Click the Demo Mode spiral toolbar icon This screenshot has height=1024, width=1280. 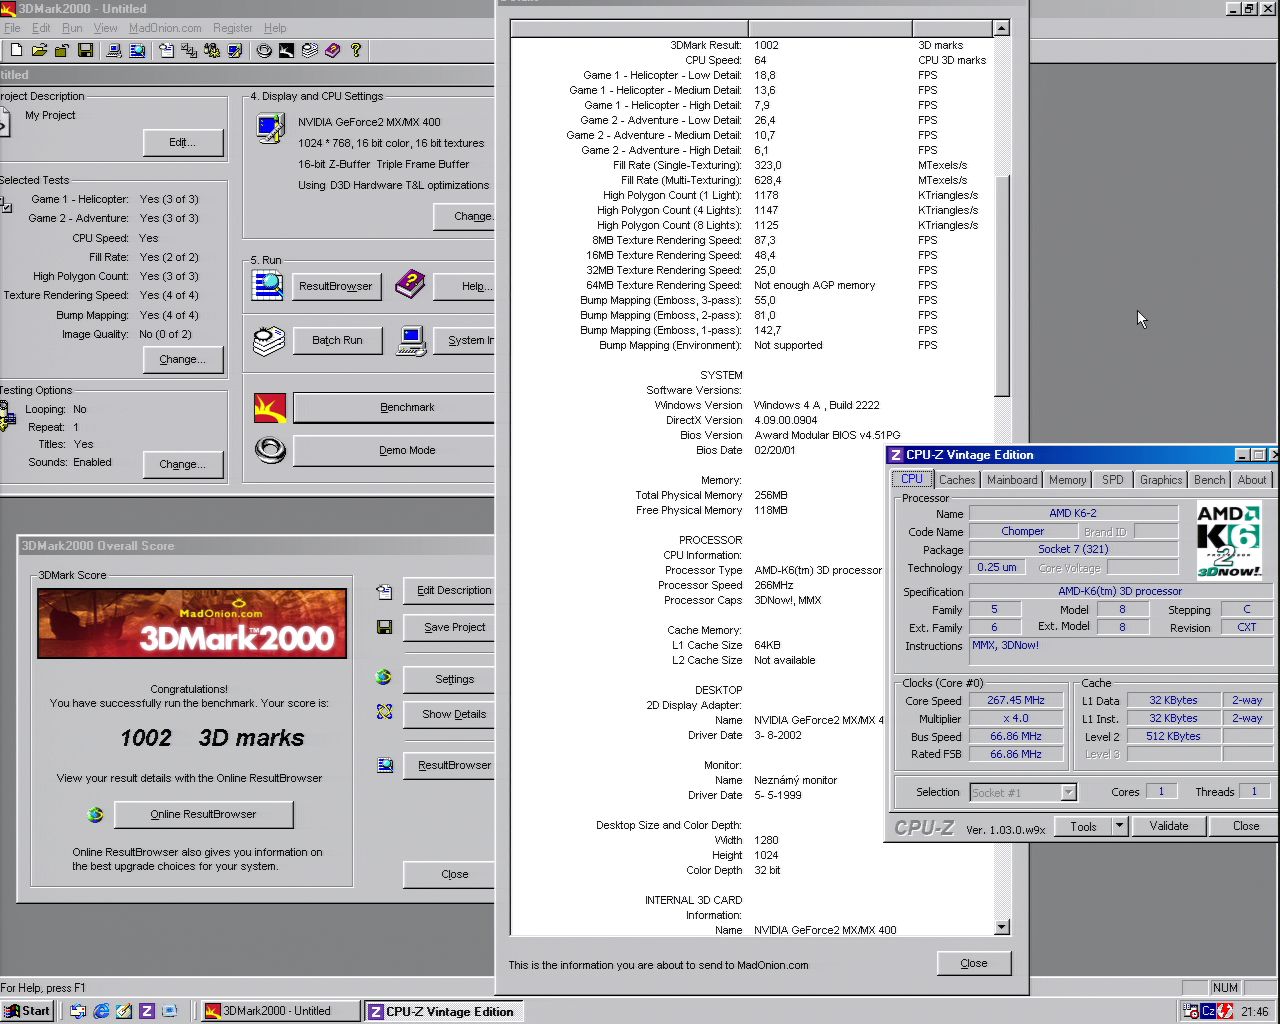pyautogui.click(x=264, y=50)
